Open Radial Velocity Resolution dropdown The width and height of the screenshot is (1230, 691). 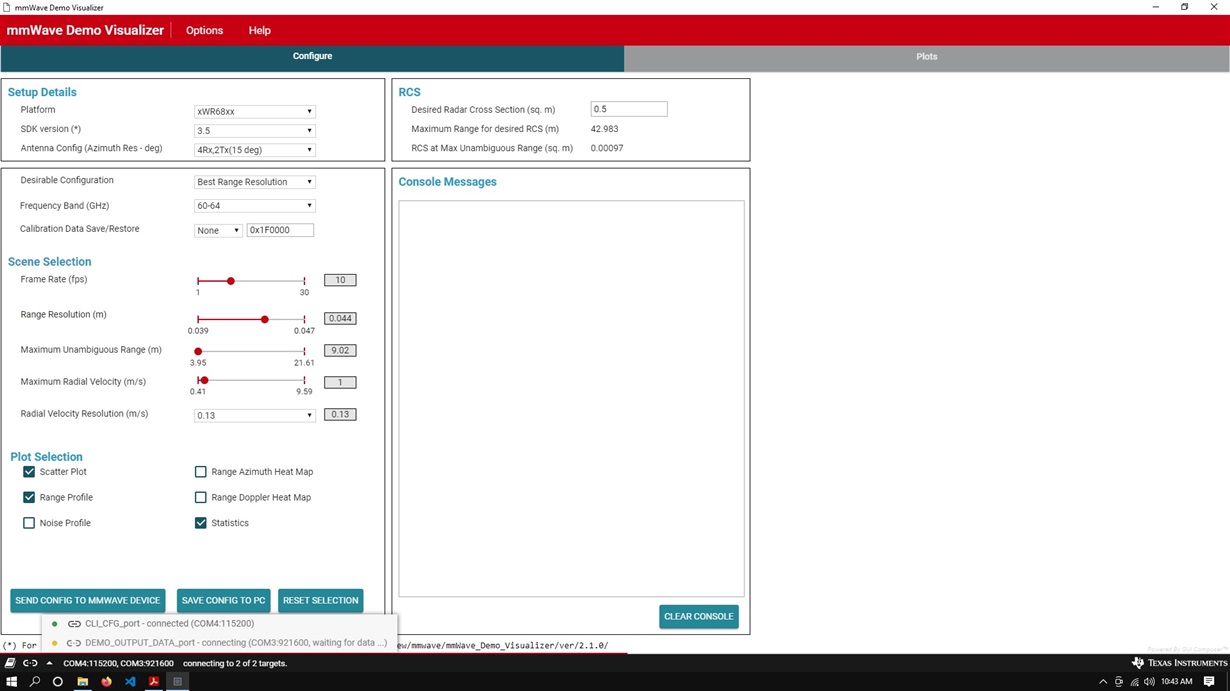[255, 415]
